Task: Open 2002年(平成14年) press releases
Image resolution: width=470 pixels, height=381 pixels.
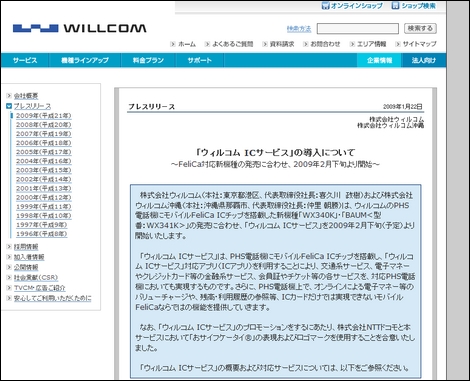Action: (44, 179)
